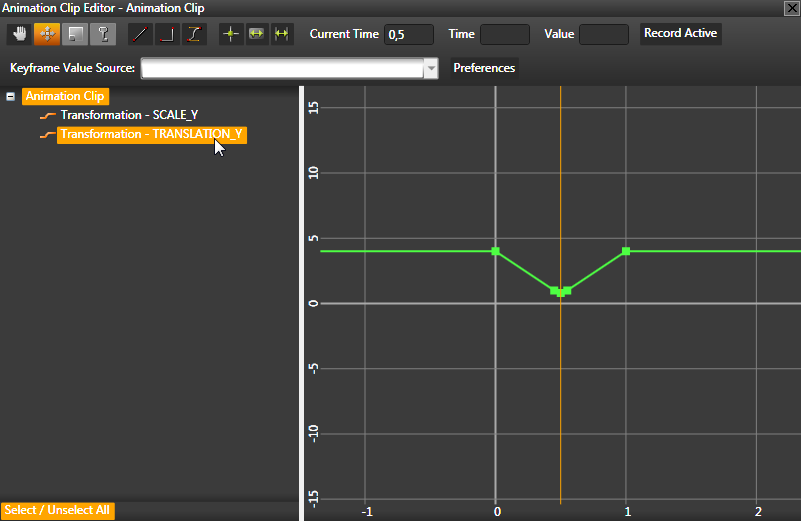Select the hand pan tool

tap(21, 34)
